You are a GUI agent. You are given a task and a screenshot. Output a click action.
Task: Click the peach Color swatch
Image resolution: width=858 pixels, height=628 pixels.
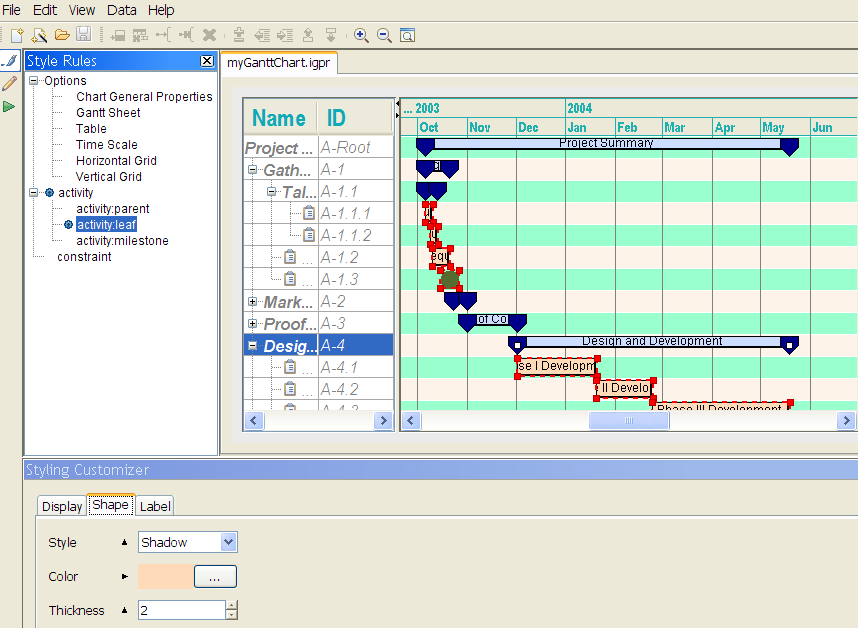tap(164, 576)
